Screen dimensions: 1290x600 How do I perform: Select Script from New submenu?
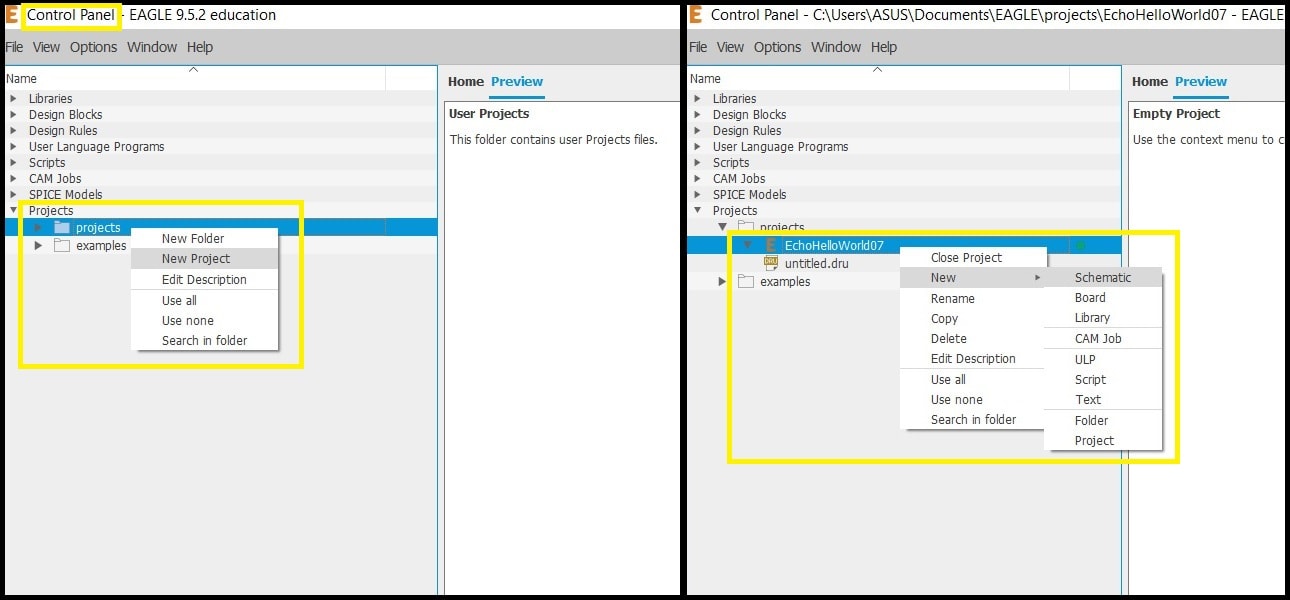click(1103, 379)
